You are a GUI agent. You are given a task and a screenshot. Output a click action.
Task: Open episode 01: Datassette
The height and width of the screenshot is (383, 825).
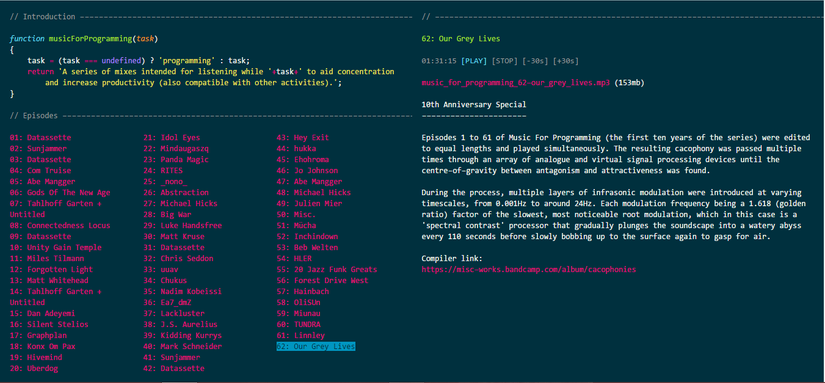click(41, 138)
